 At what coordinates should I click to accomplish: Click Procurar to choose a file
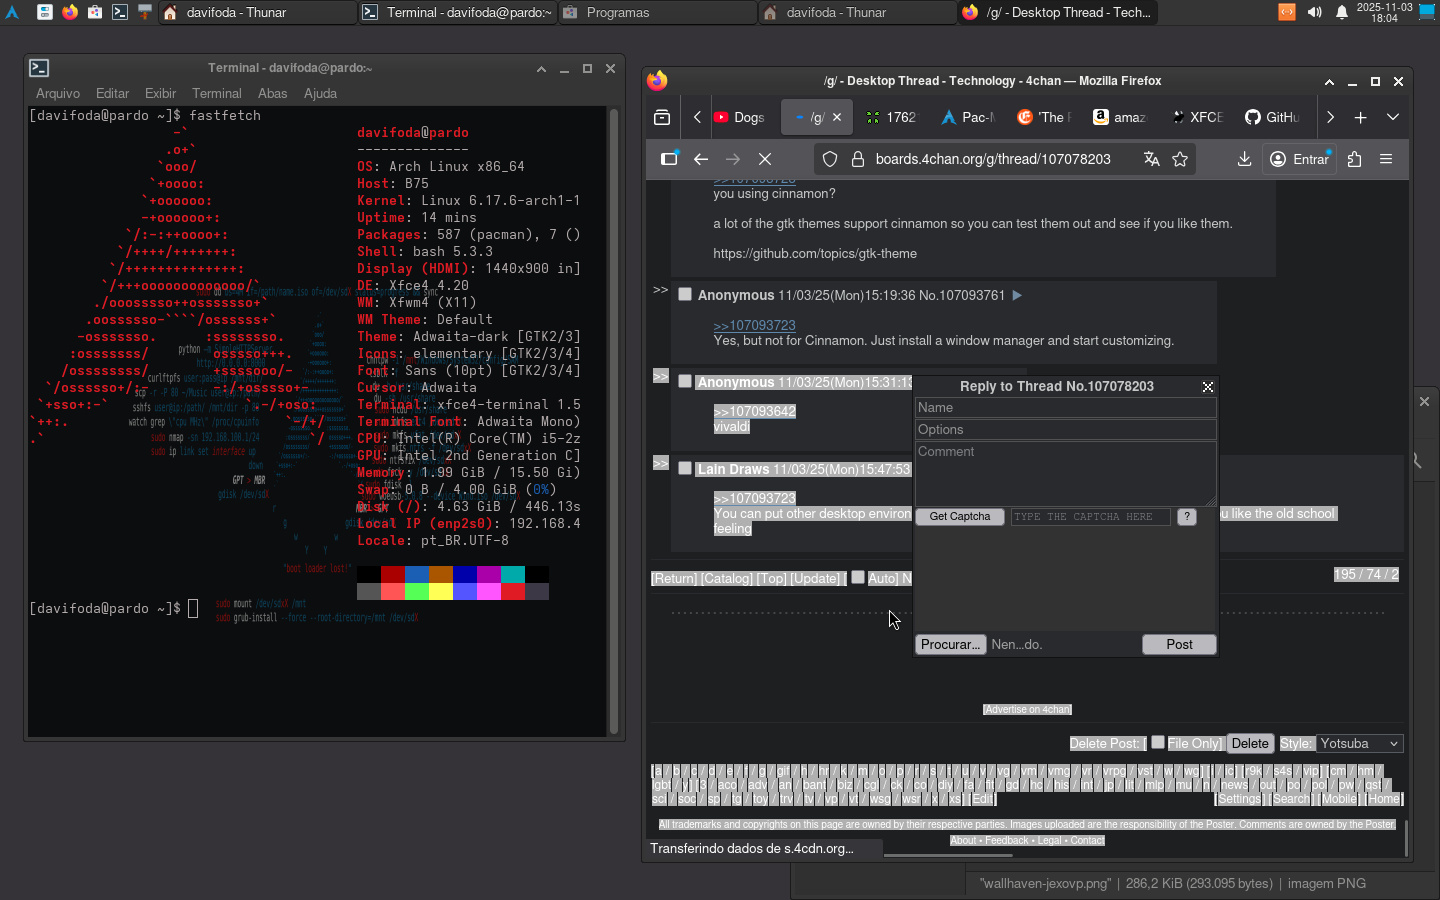click(x=951, y=645)
